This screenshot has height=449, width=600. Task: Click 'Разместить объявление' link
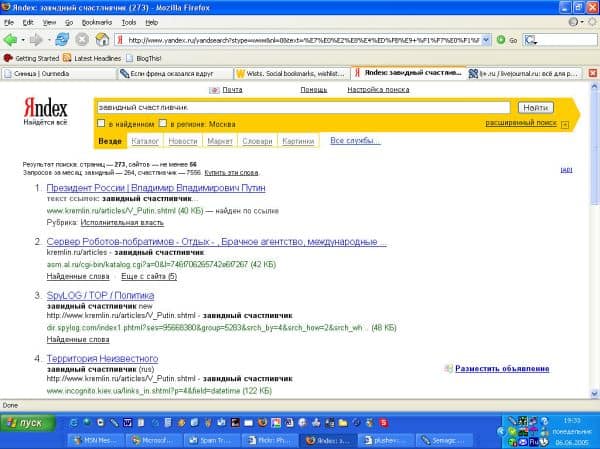tap(502, 369)
